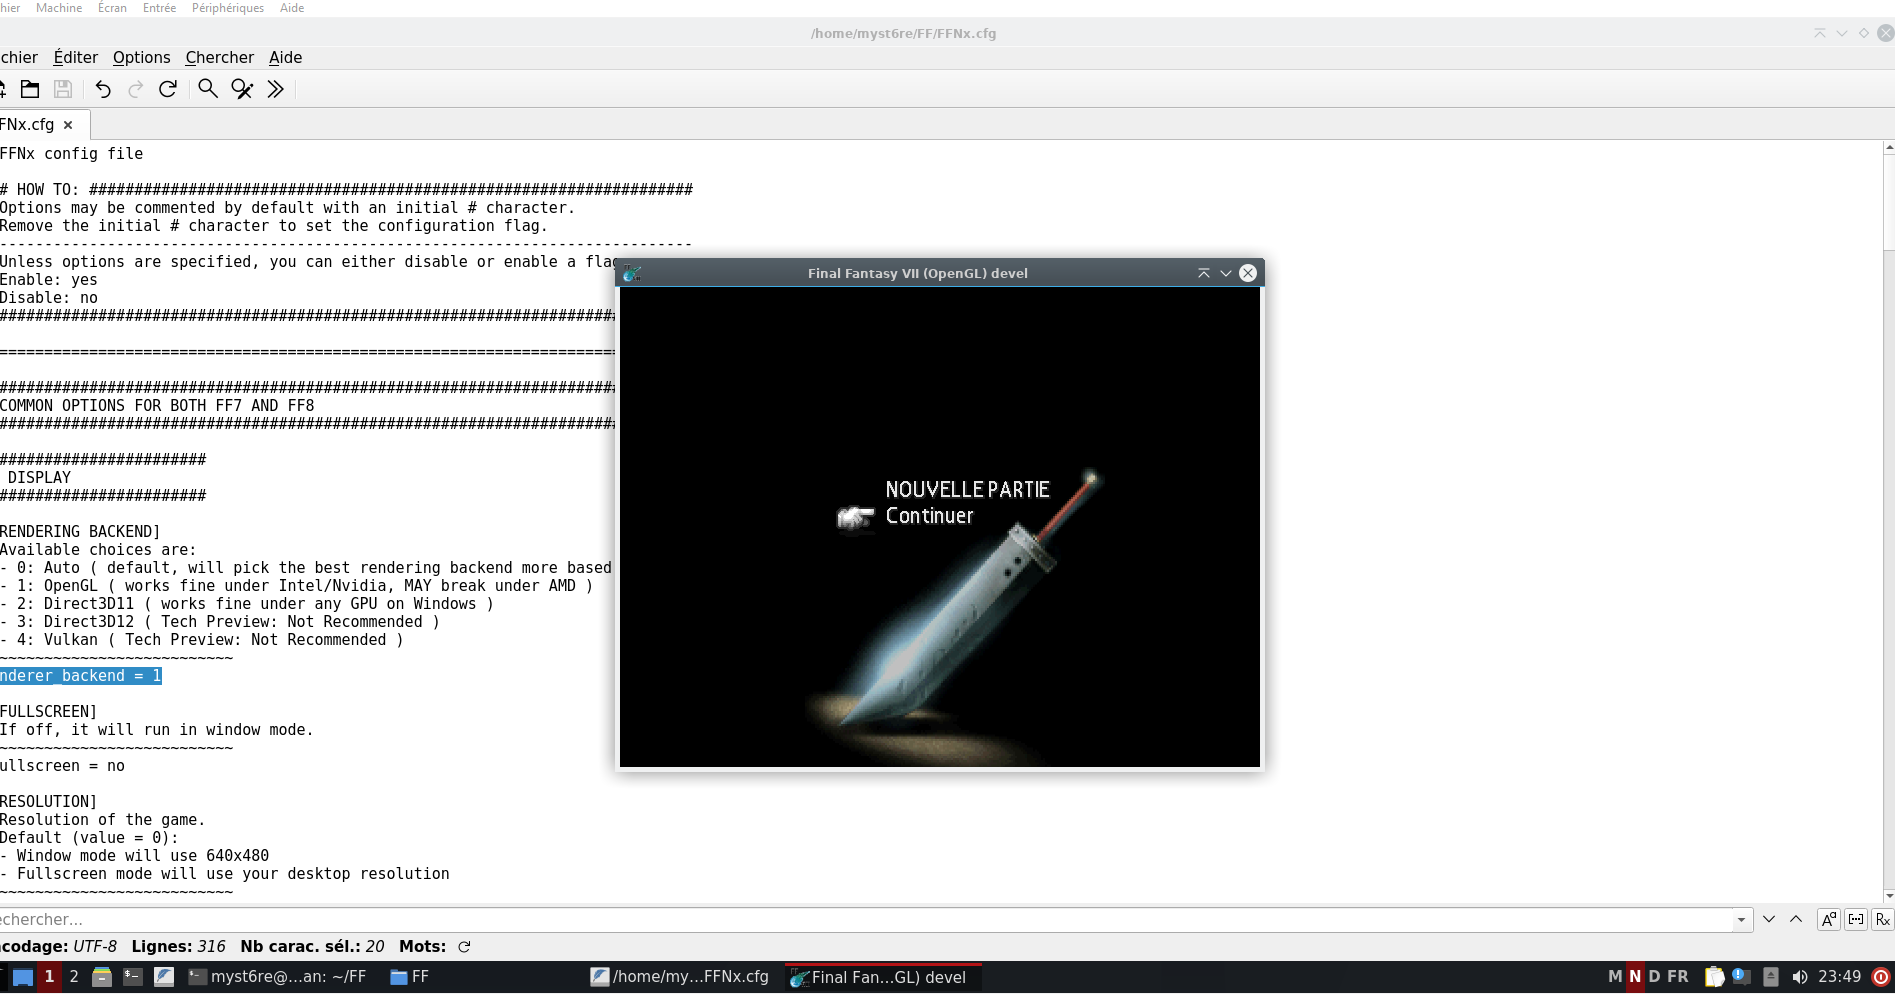Toggle match case search option
This screenshot has width=1895, height=994.
click(1829, 920)
